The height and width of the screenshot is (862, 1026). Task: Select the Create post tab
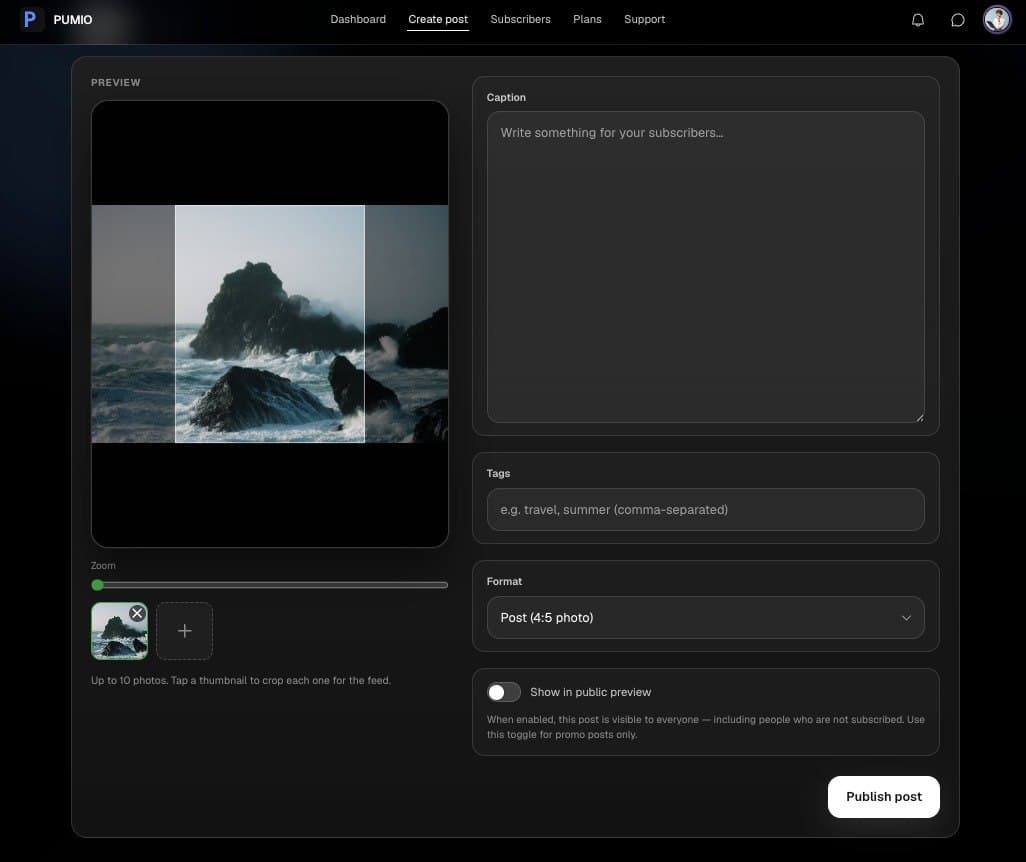[438, 20]
